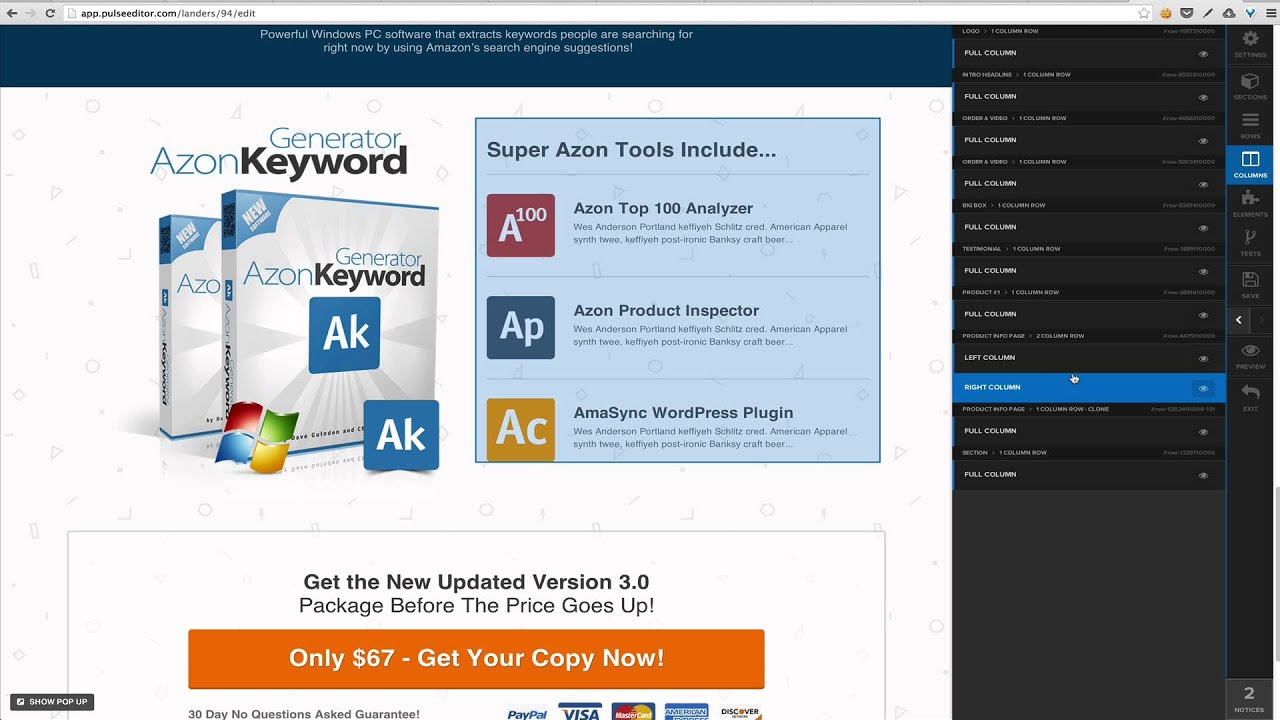Click the 'Azon Product Inspector' title

click(x=666, y=310)
